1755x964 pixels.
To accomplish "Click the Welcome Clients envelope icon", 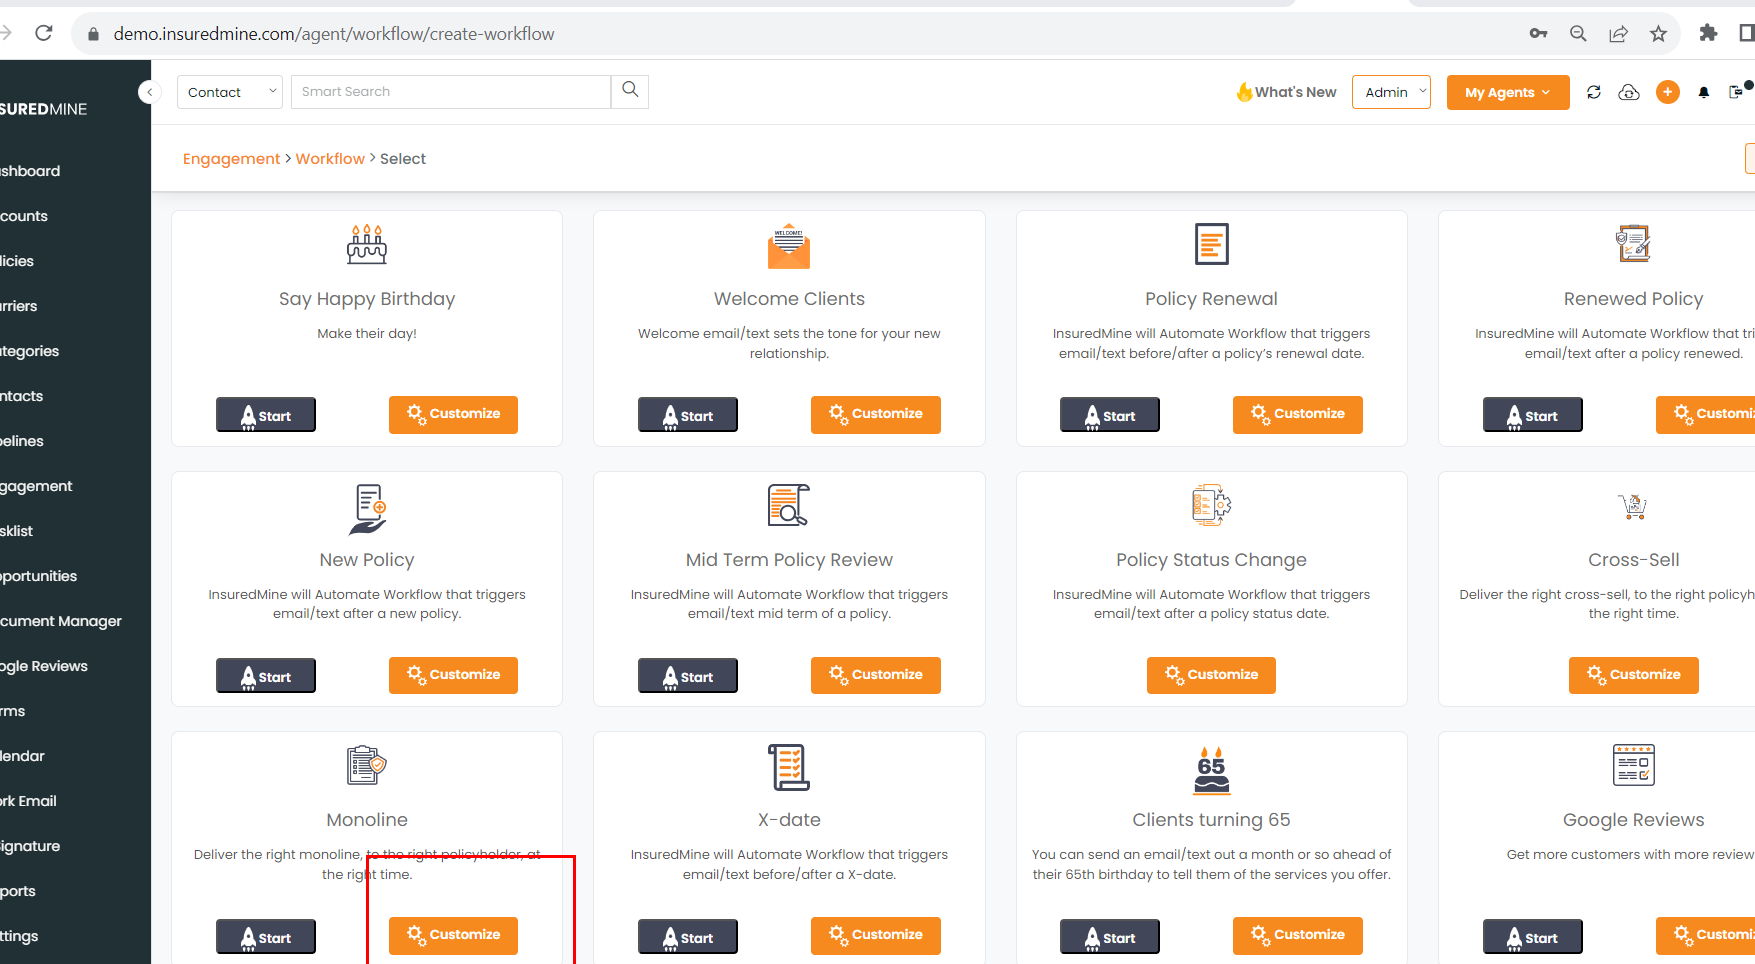I will (789, 246).
